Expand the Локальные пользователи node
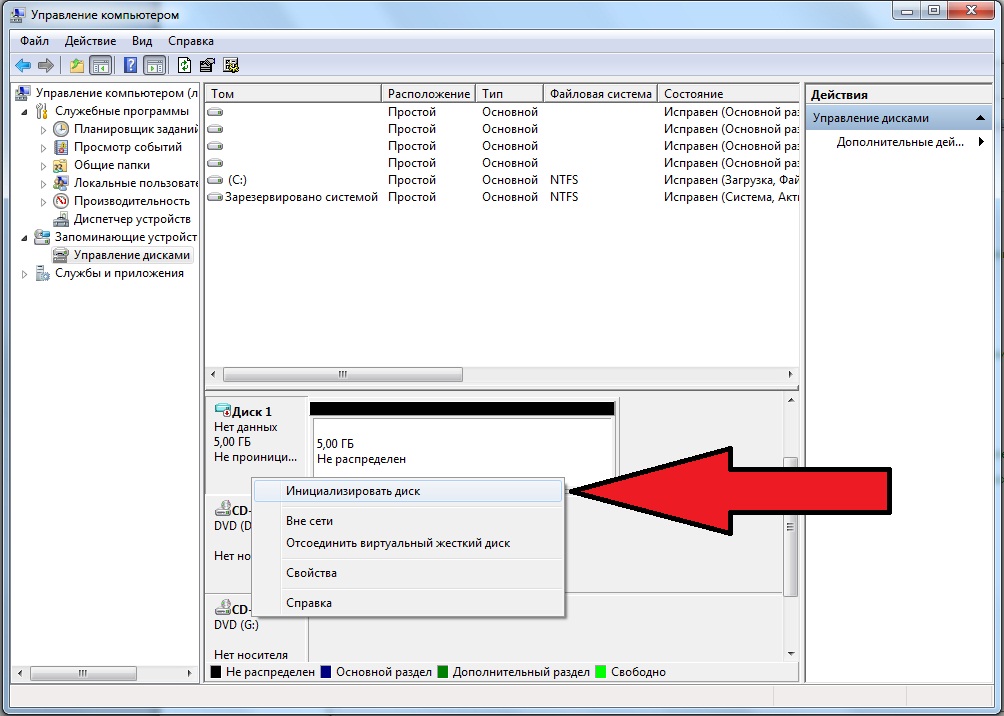 [x=43, y=184]
